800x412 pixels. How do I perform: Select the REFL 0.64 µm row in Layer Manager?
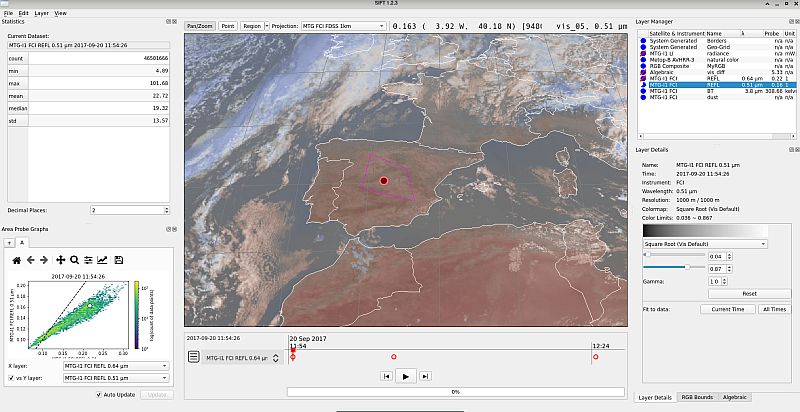(717, 79)
